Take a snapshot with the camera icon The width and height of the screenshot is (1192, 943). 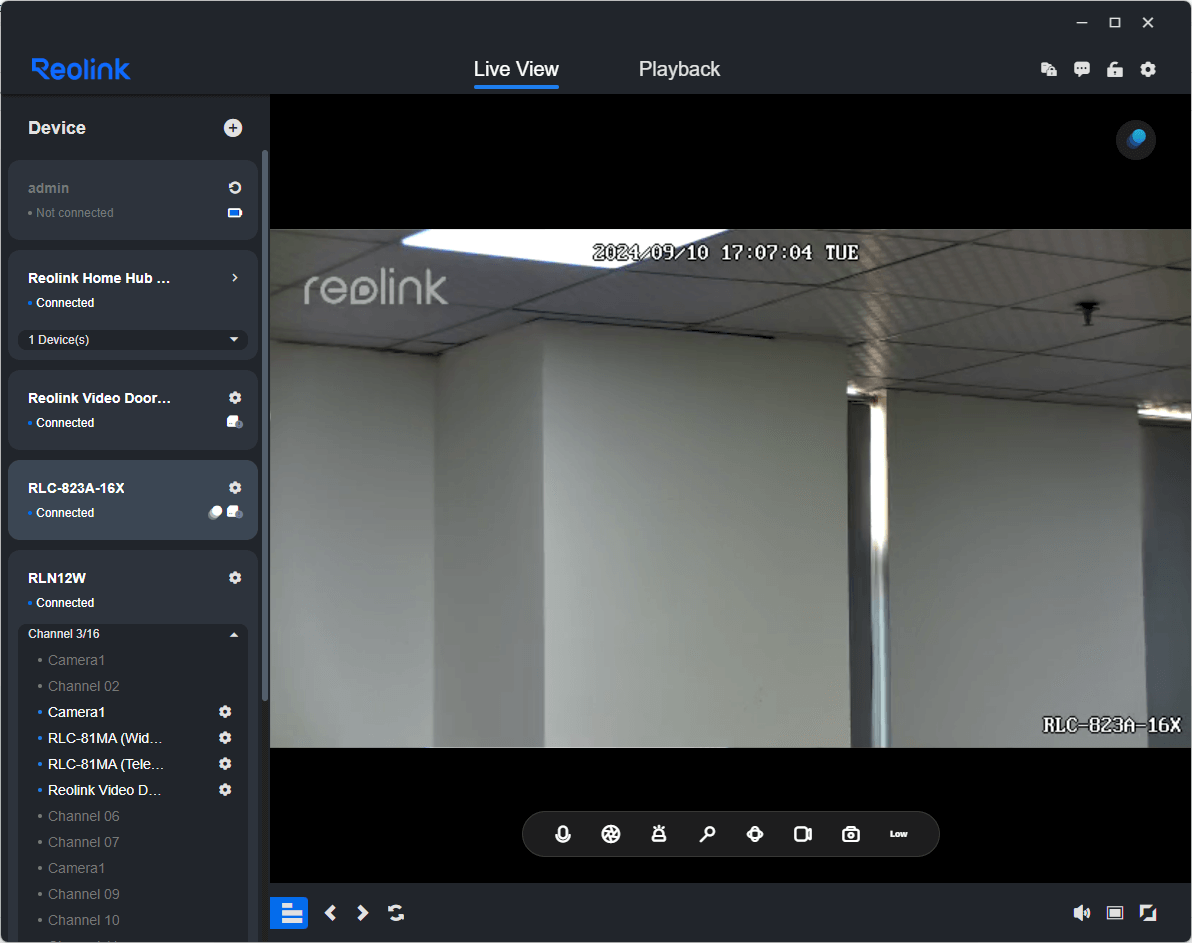tap(851, 834)
